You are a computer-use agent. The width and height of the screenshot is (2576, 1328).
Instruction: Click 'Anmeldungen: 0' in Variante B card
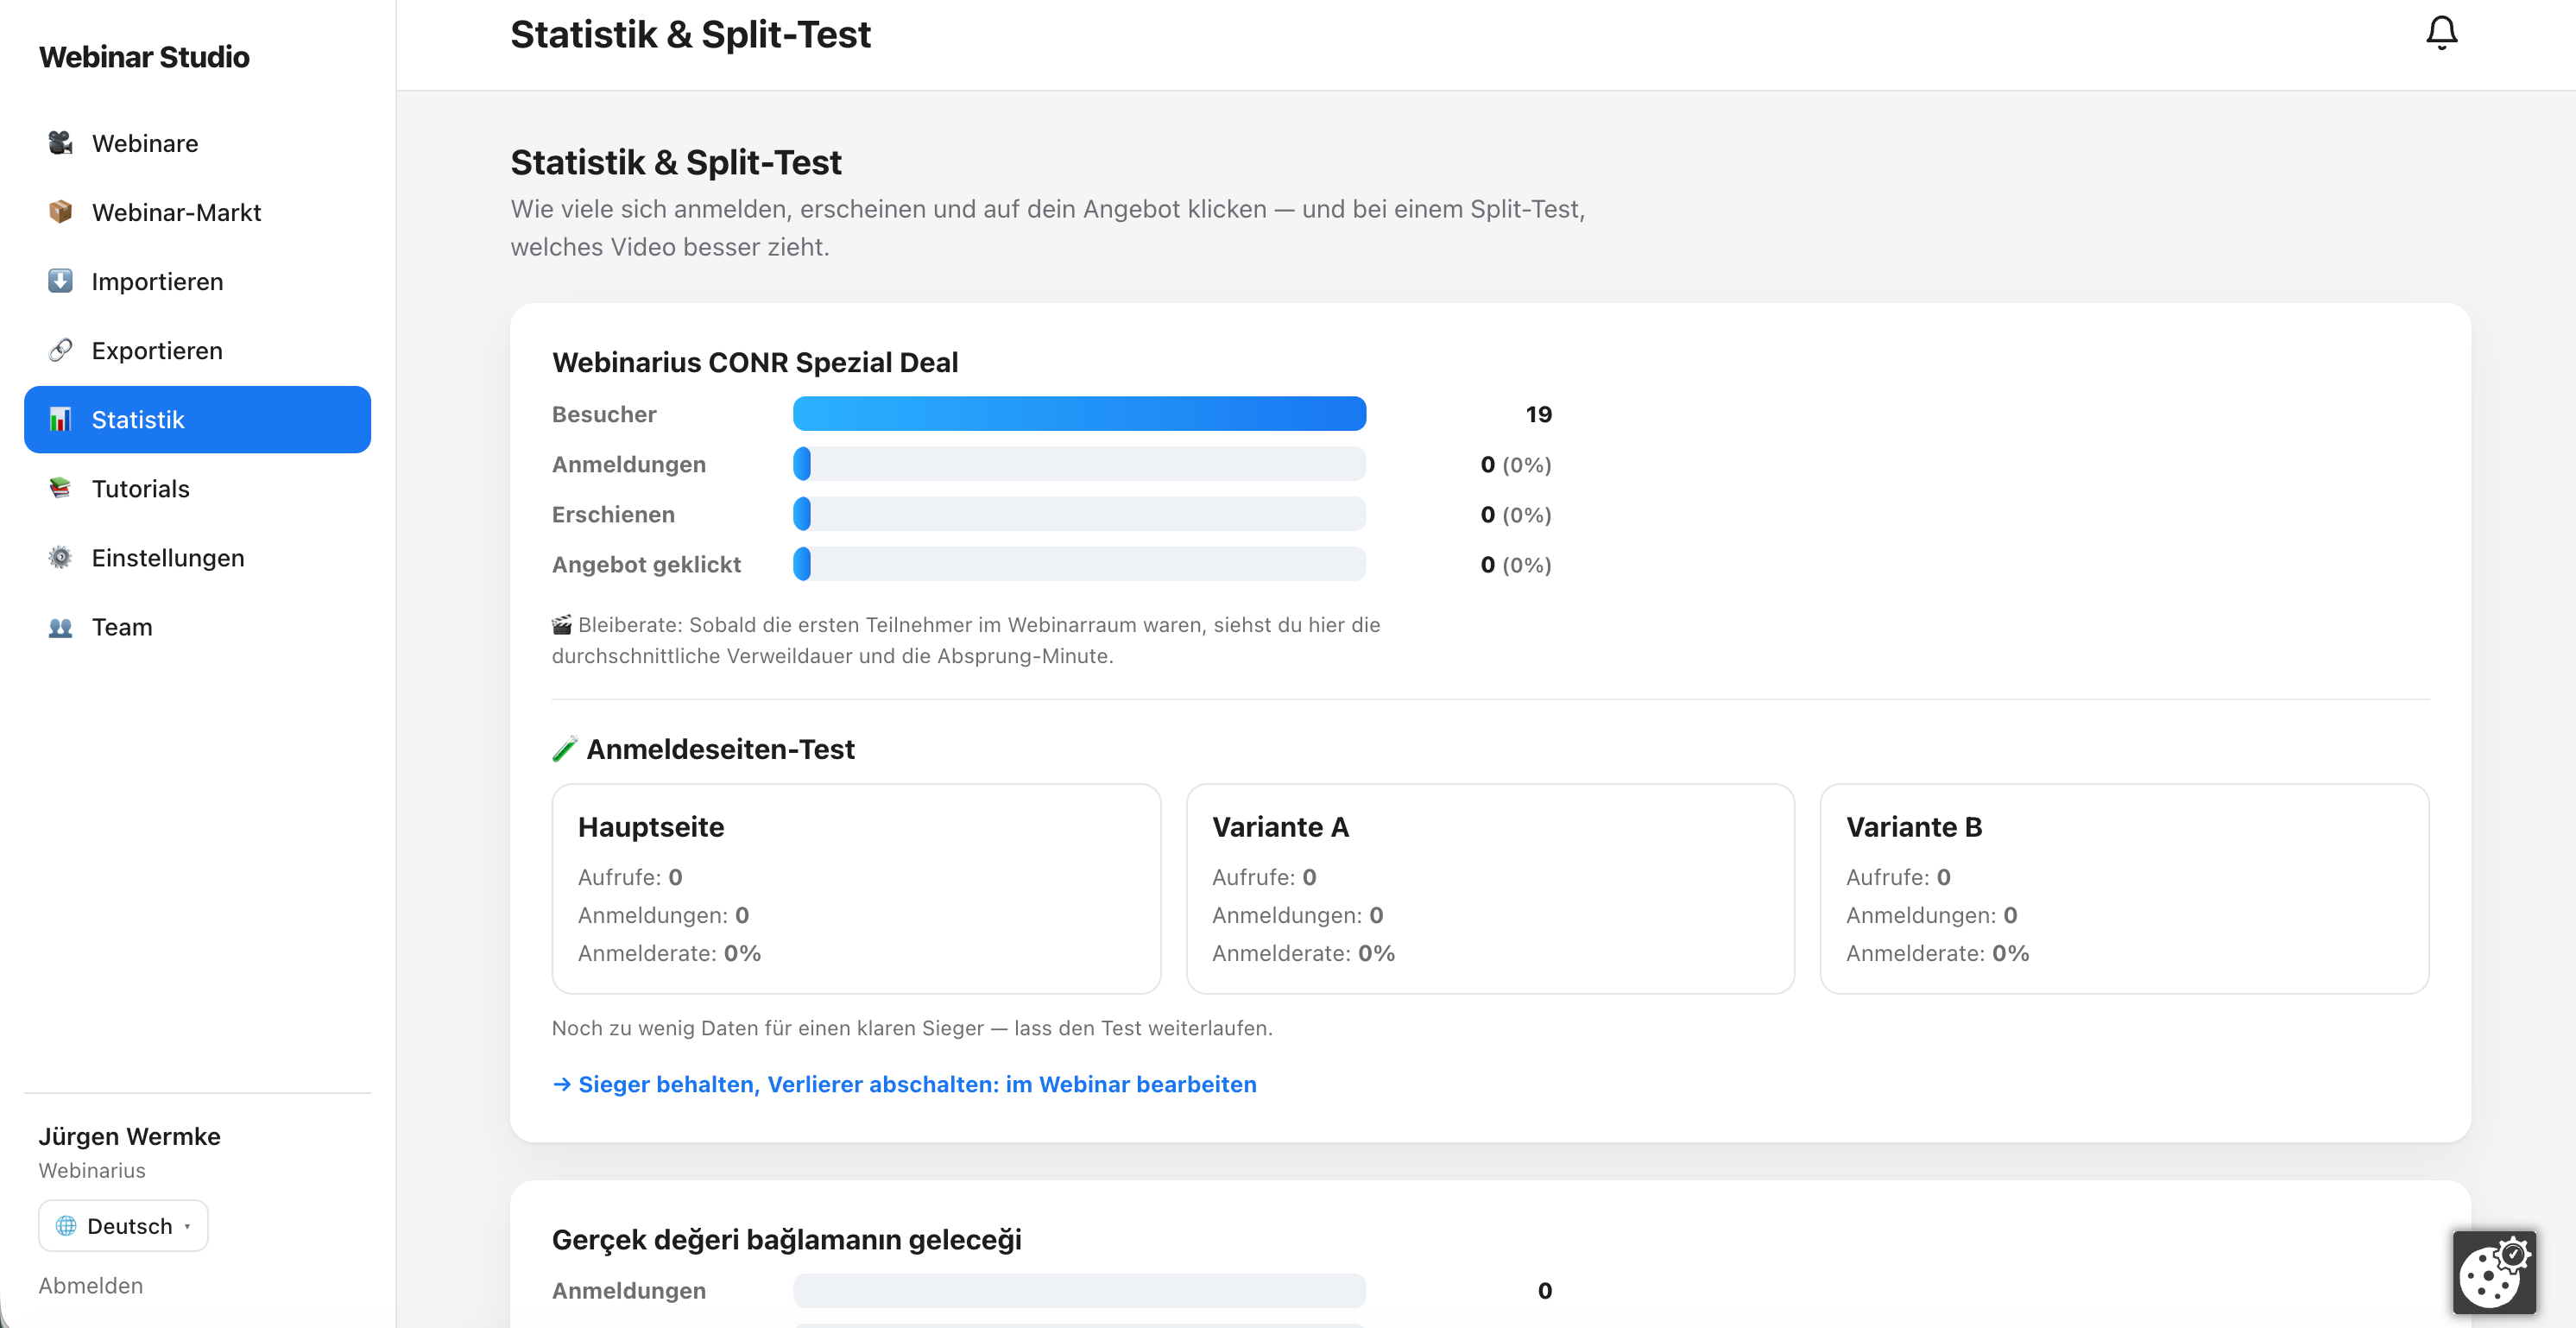click(1931, 915)
